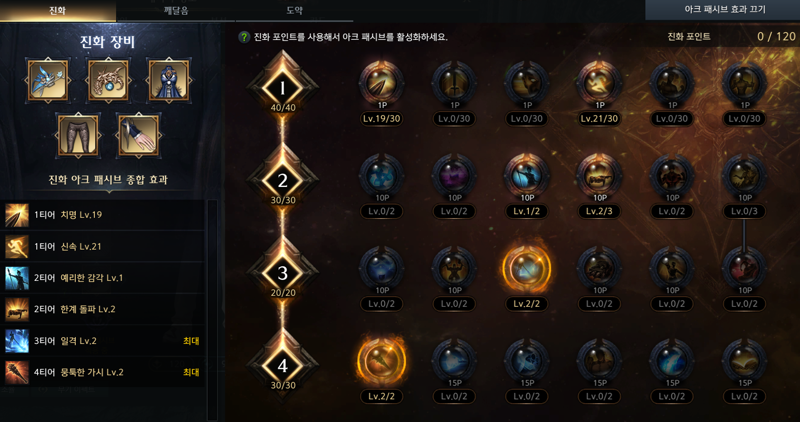
Task: Select the glowing tier 4 뭉툭한 가시 node
Action: coord(381,361)
